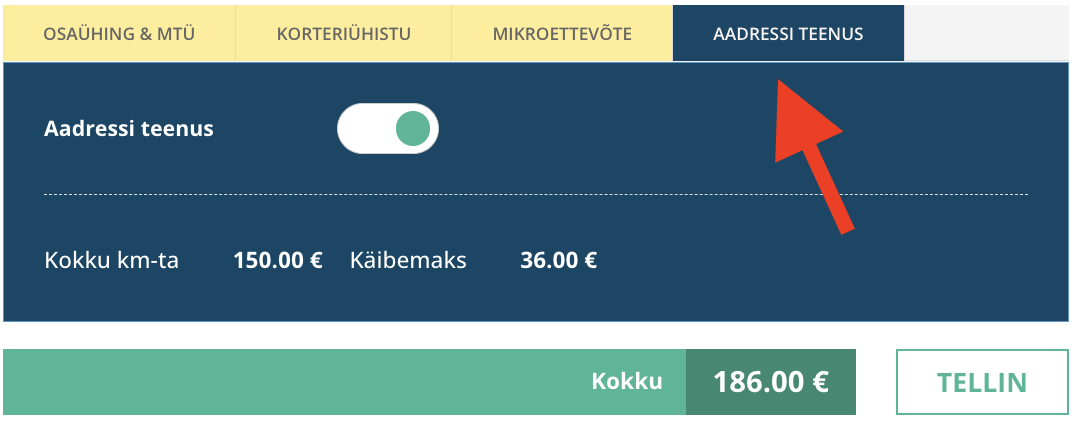Switch to the KORTERIÜHISTU tab
The height and width of the screenshot is (422, 1075).
click(x=343, y=34)
